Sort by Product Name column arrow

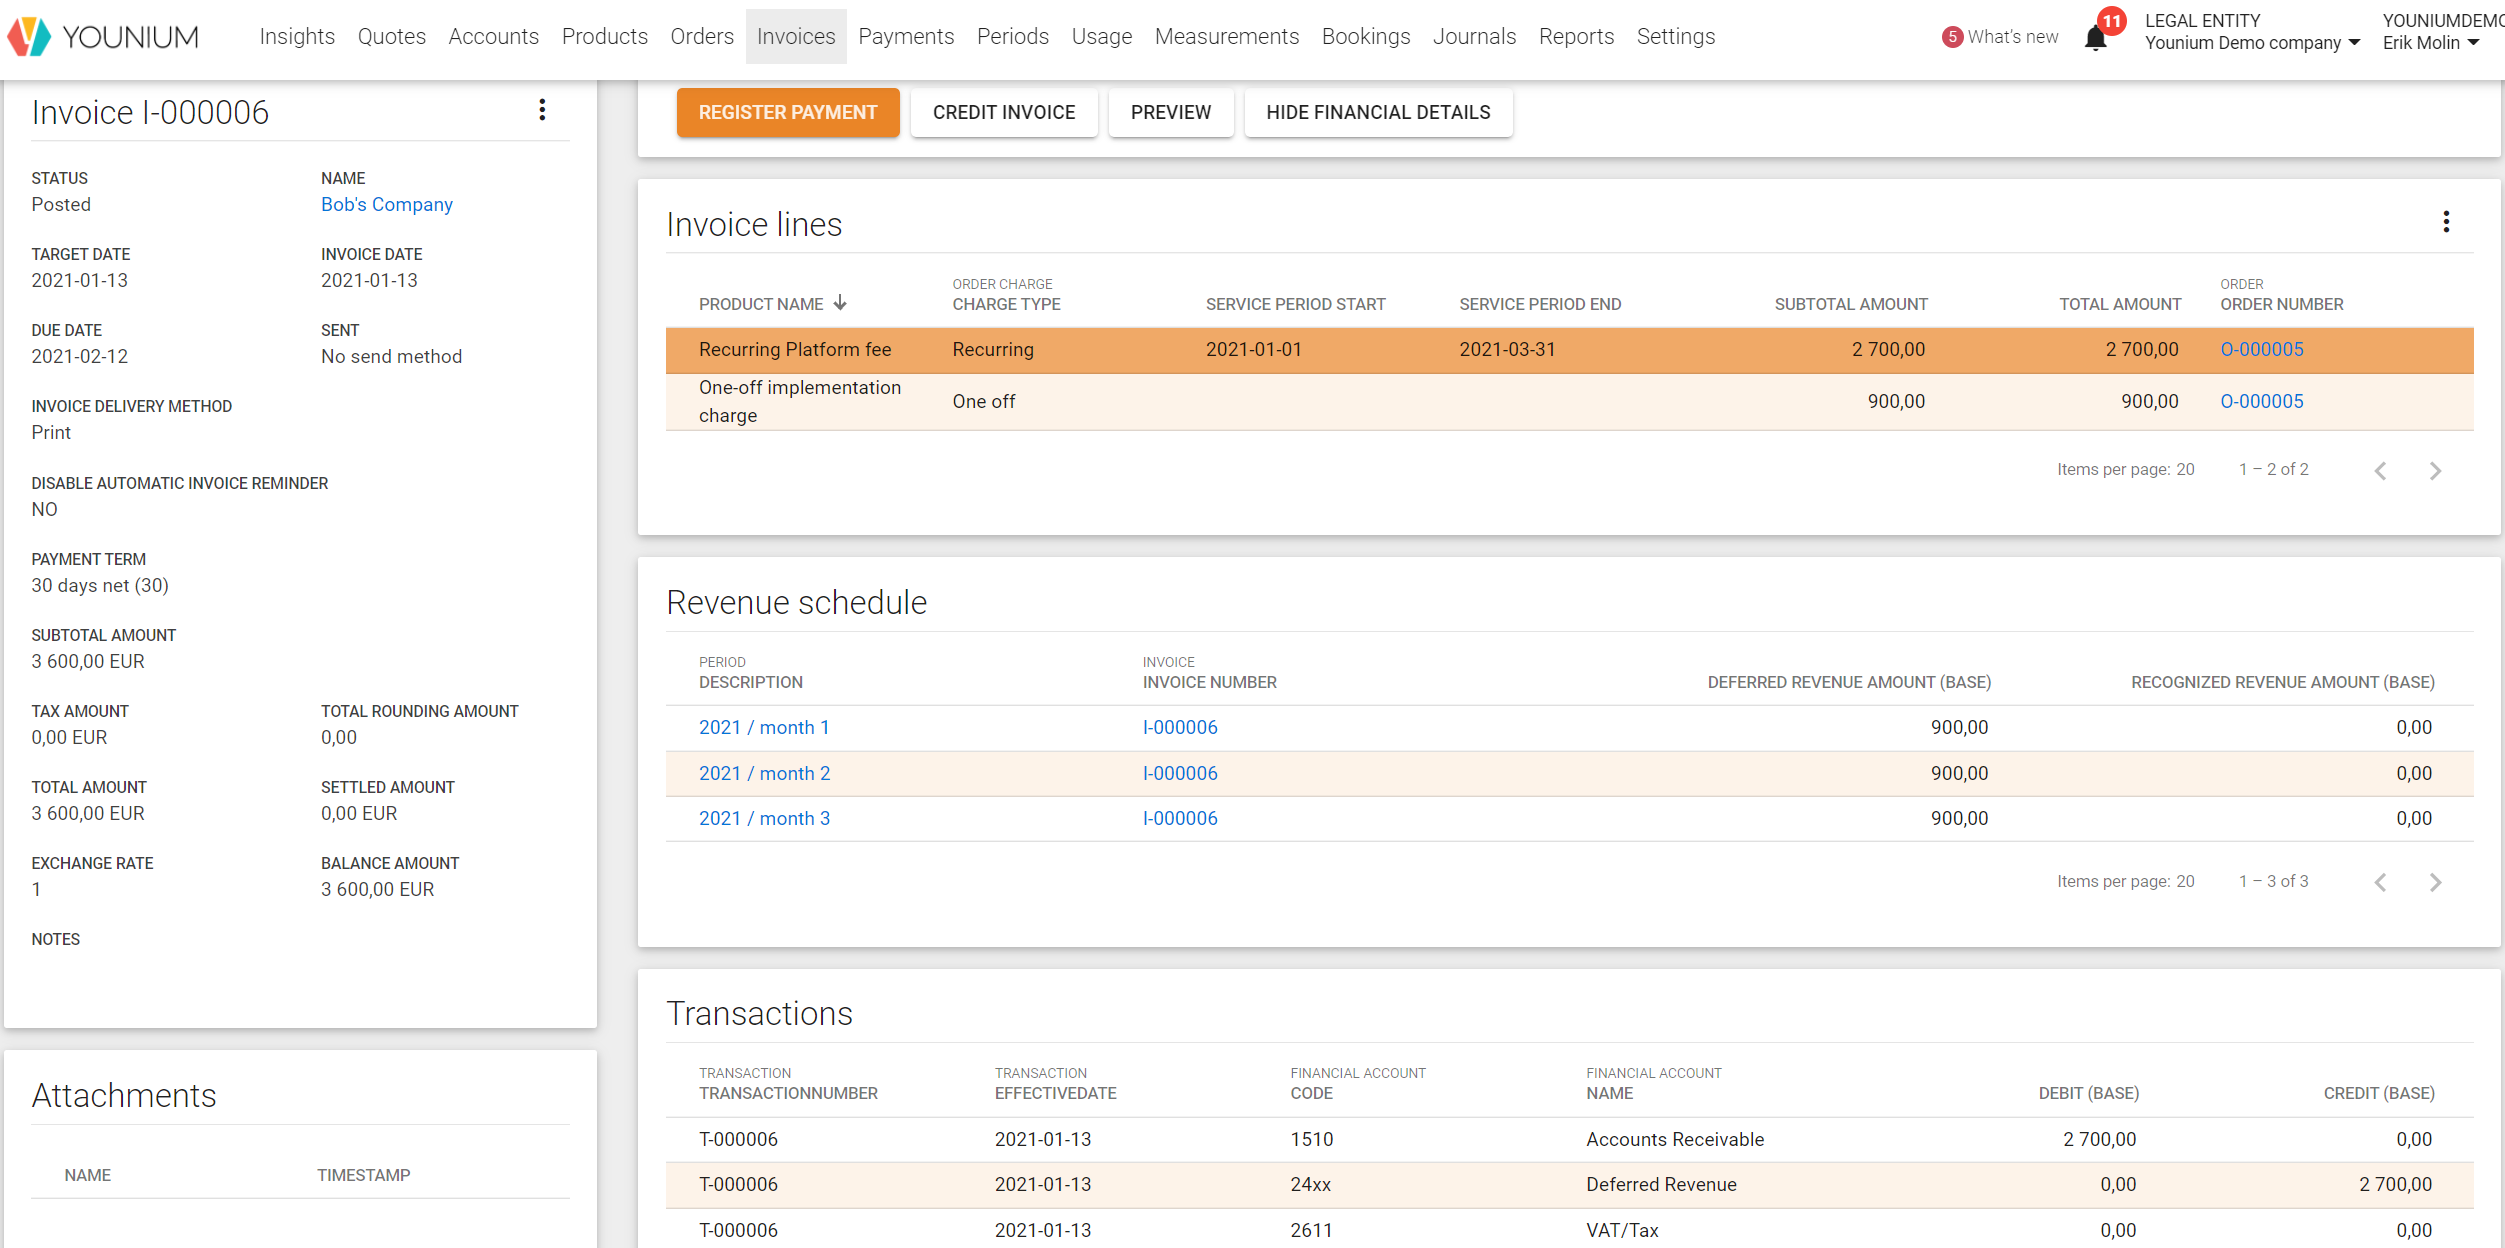pyautogui.click(x=840, y=303)
